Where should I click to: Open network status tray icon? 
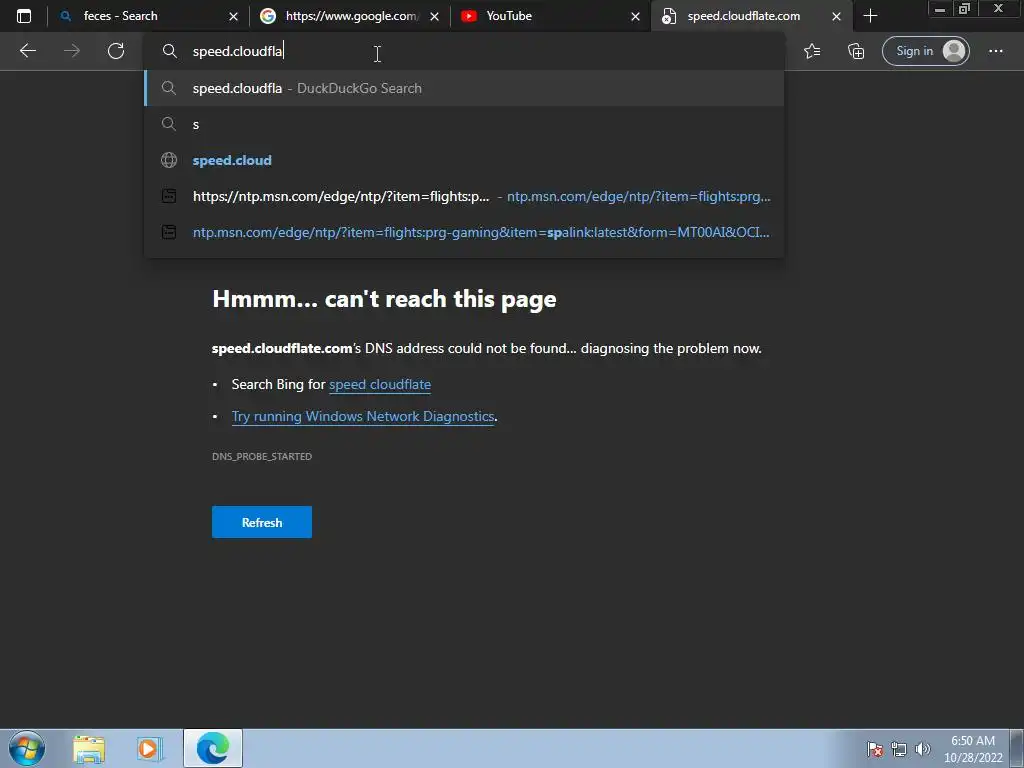coord(899,749)
